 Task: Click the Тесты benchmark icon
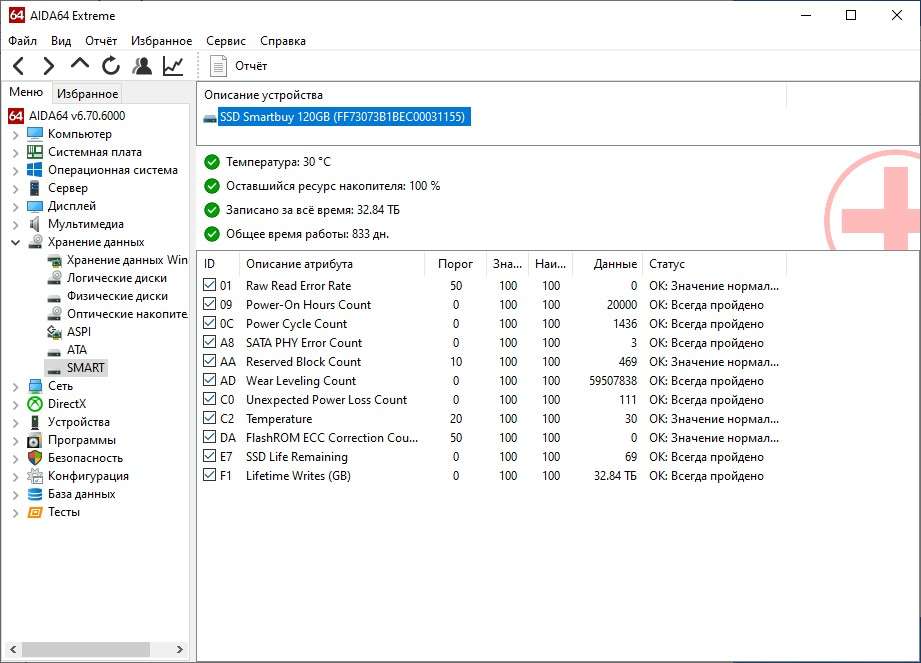click(x=35, y=512)
